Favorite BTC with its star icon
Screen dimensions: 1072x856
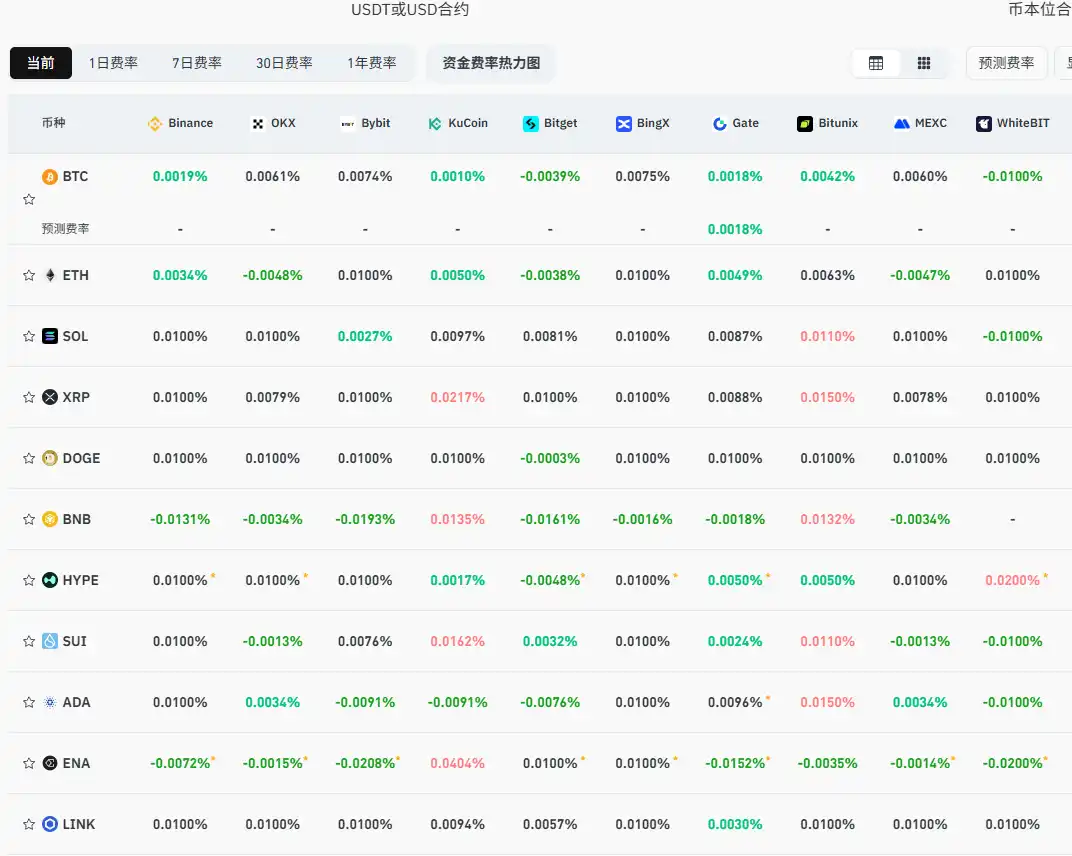pos(29,200)
